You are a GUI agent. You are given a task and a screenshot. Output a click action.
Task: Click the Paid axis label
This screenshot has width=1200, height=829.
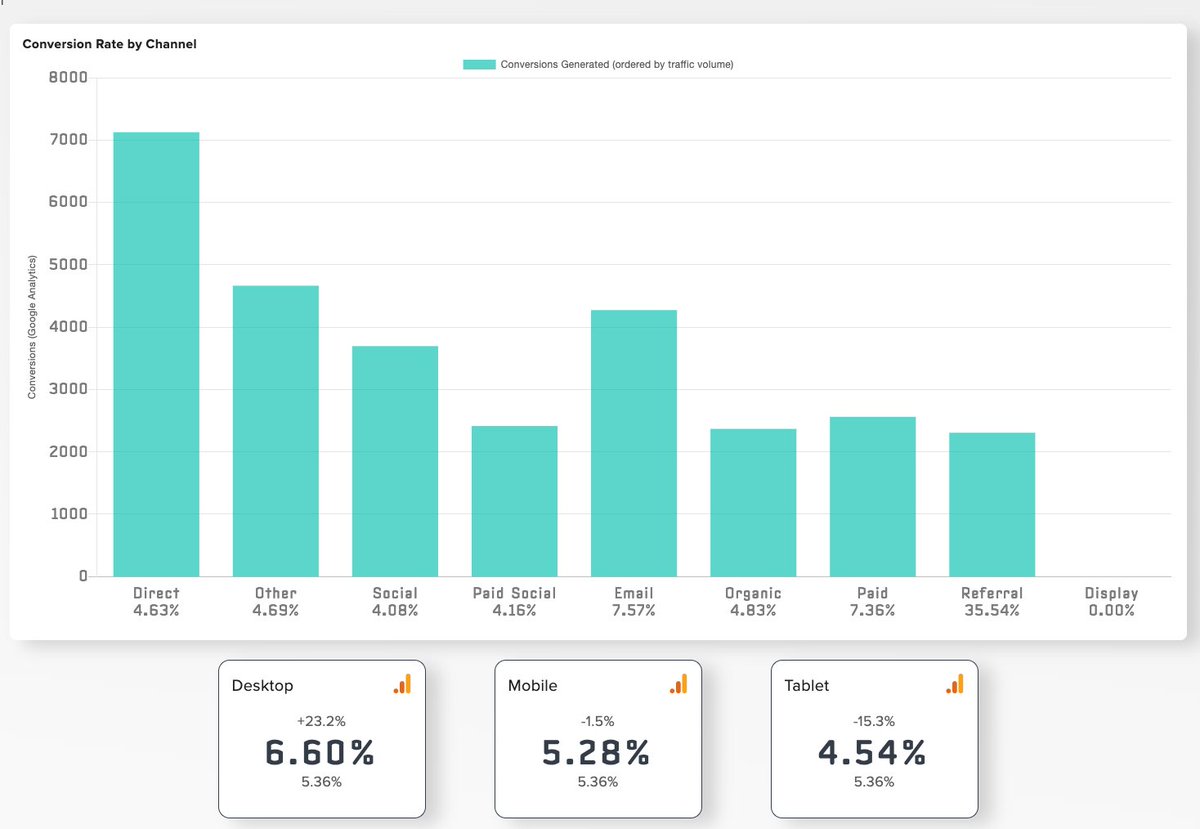pos(873,593)
